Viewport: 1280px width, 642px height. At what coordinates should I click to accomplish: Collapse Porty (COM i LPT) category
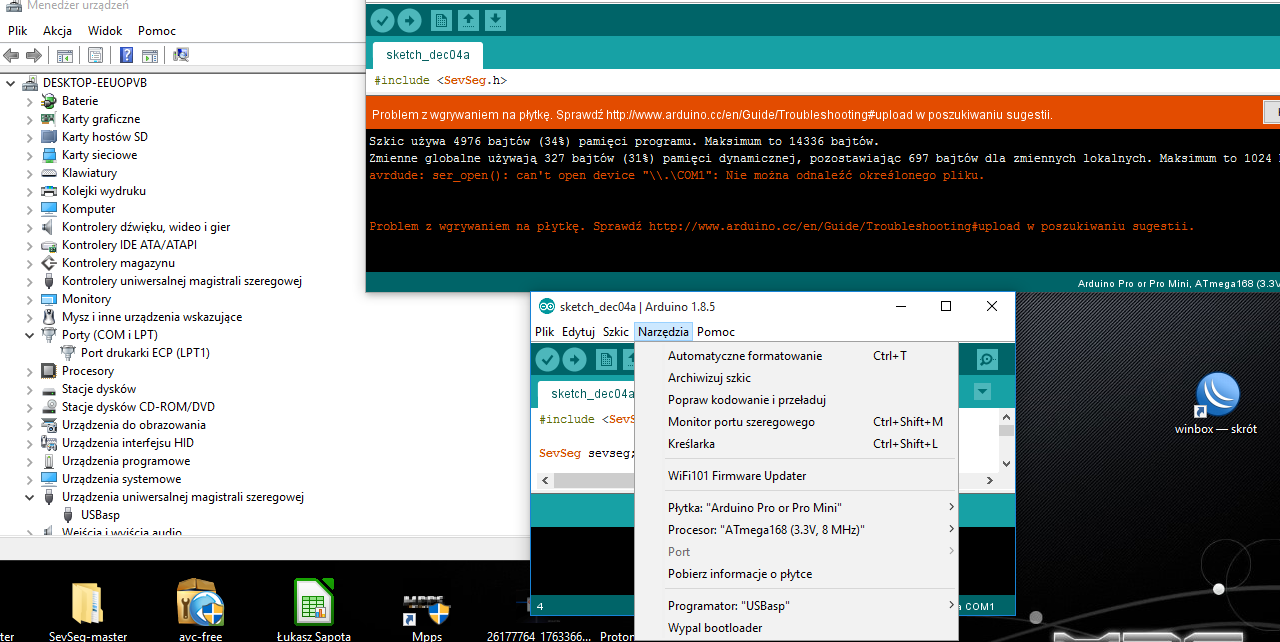click(29, 335)
